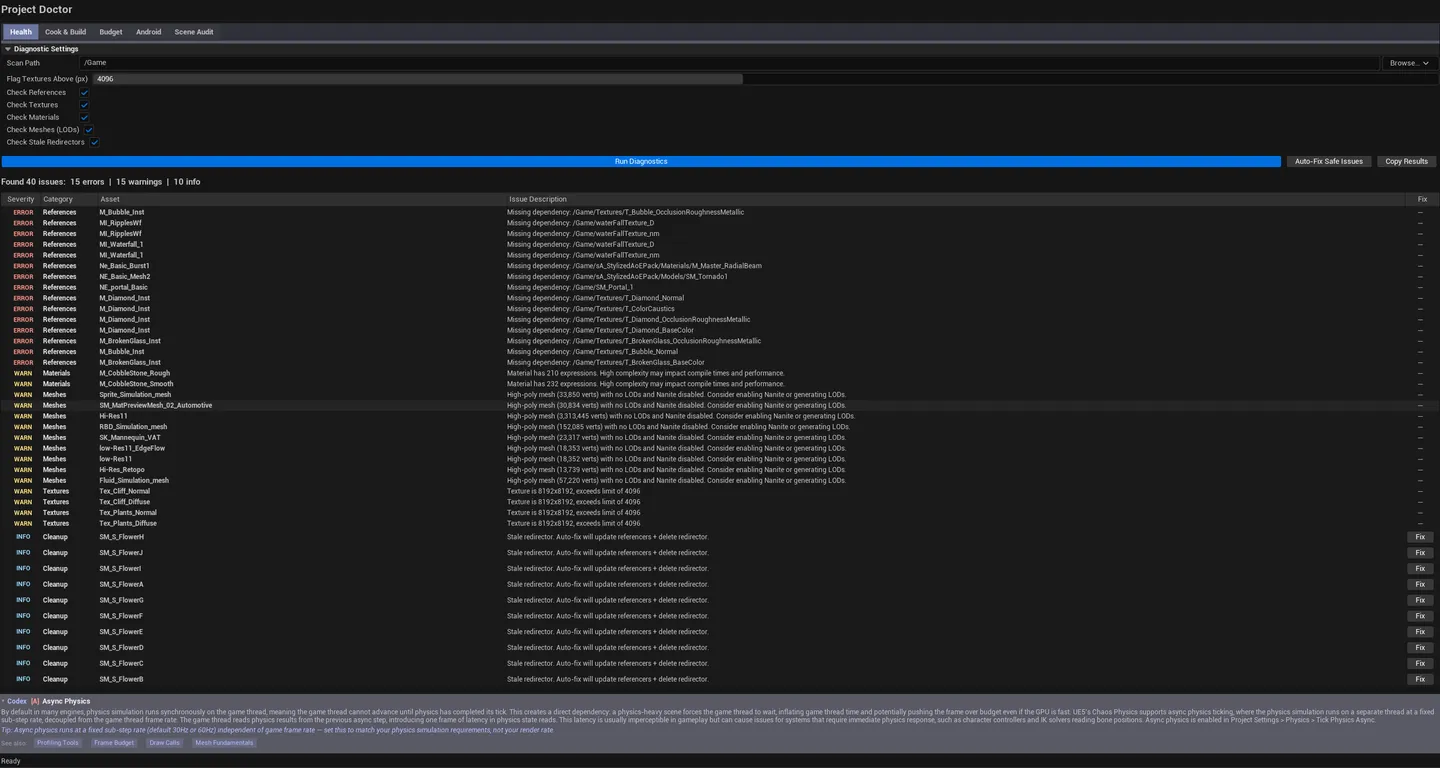Collapse the Codex Async Physics panel
The image size is (1440, 768).
[3, 701]
